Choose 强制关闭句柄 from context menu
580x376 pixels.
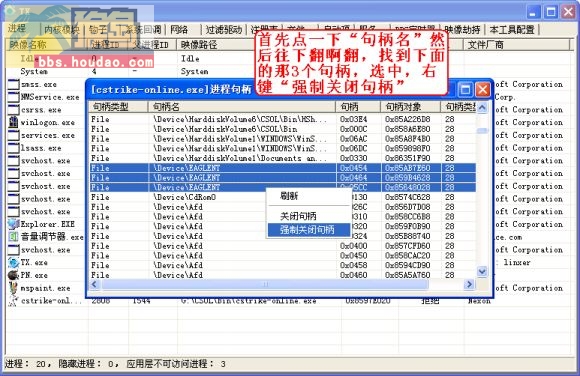307,229
